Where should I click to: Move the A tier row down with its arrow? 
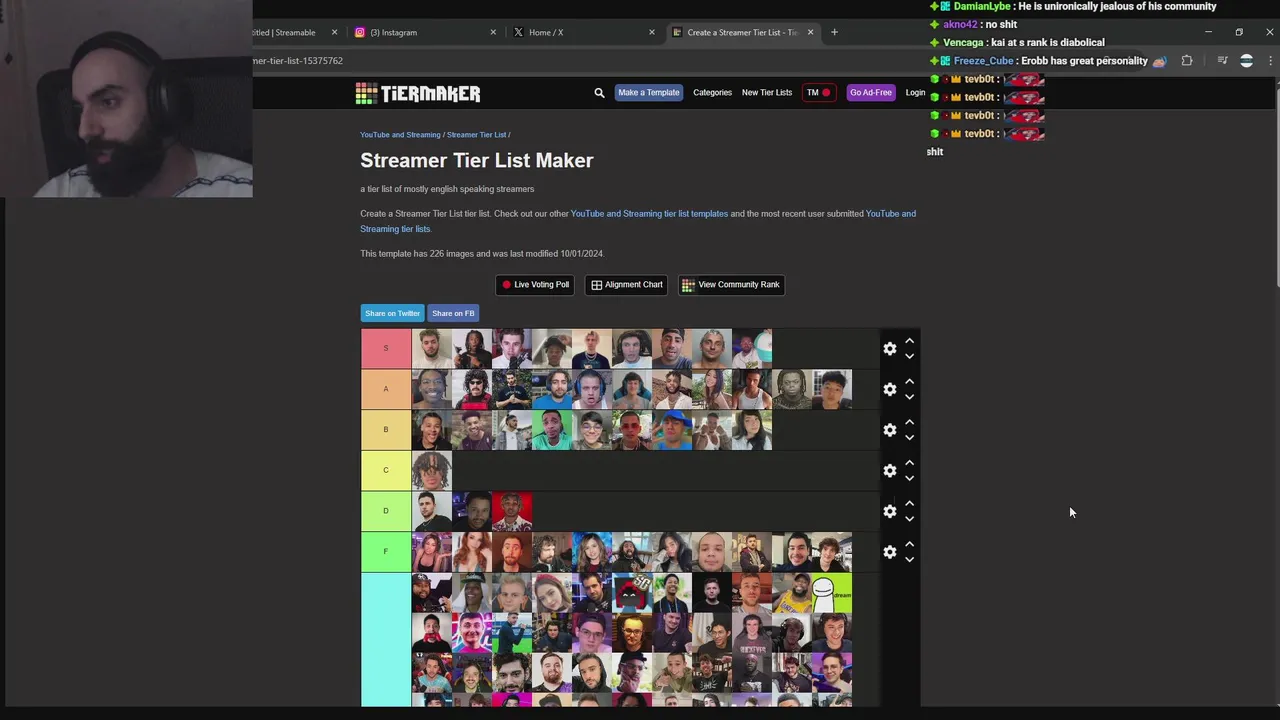pos(909,397)
